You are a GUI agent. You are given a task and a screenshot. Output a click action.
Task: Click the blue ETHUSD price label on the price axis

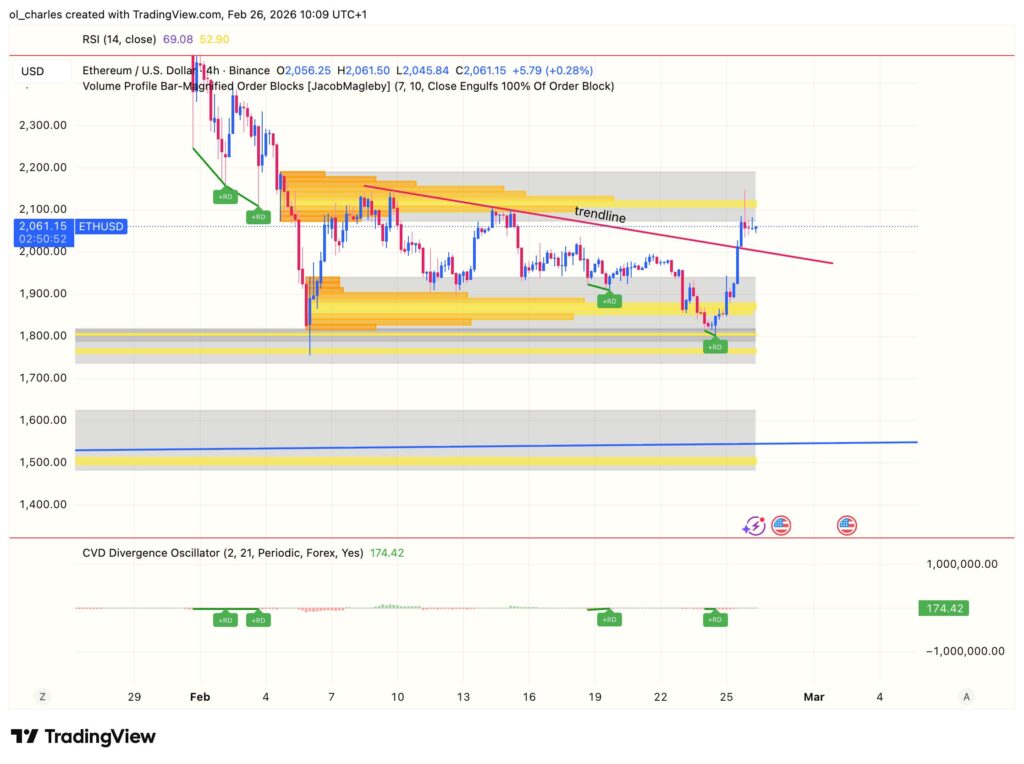click(99, 226)
